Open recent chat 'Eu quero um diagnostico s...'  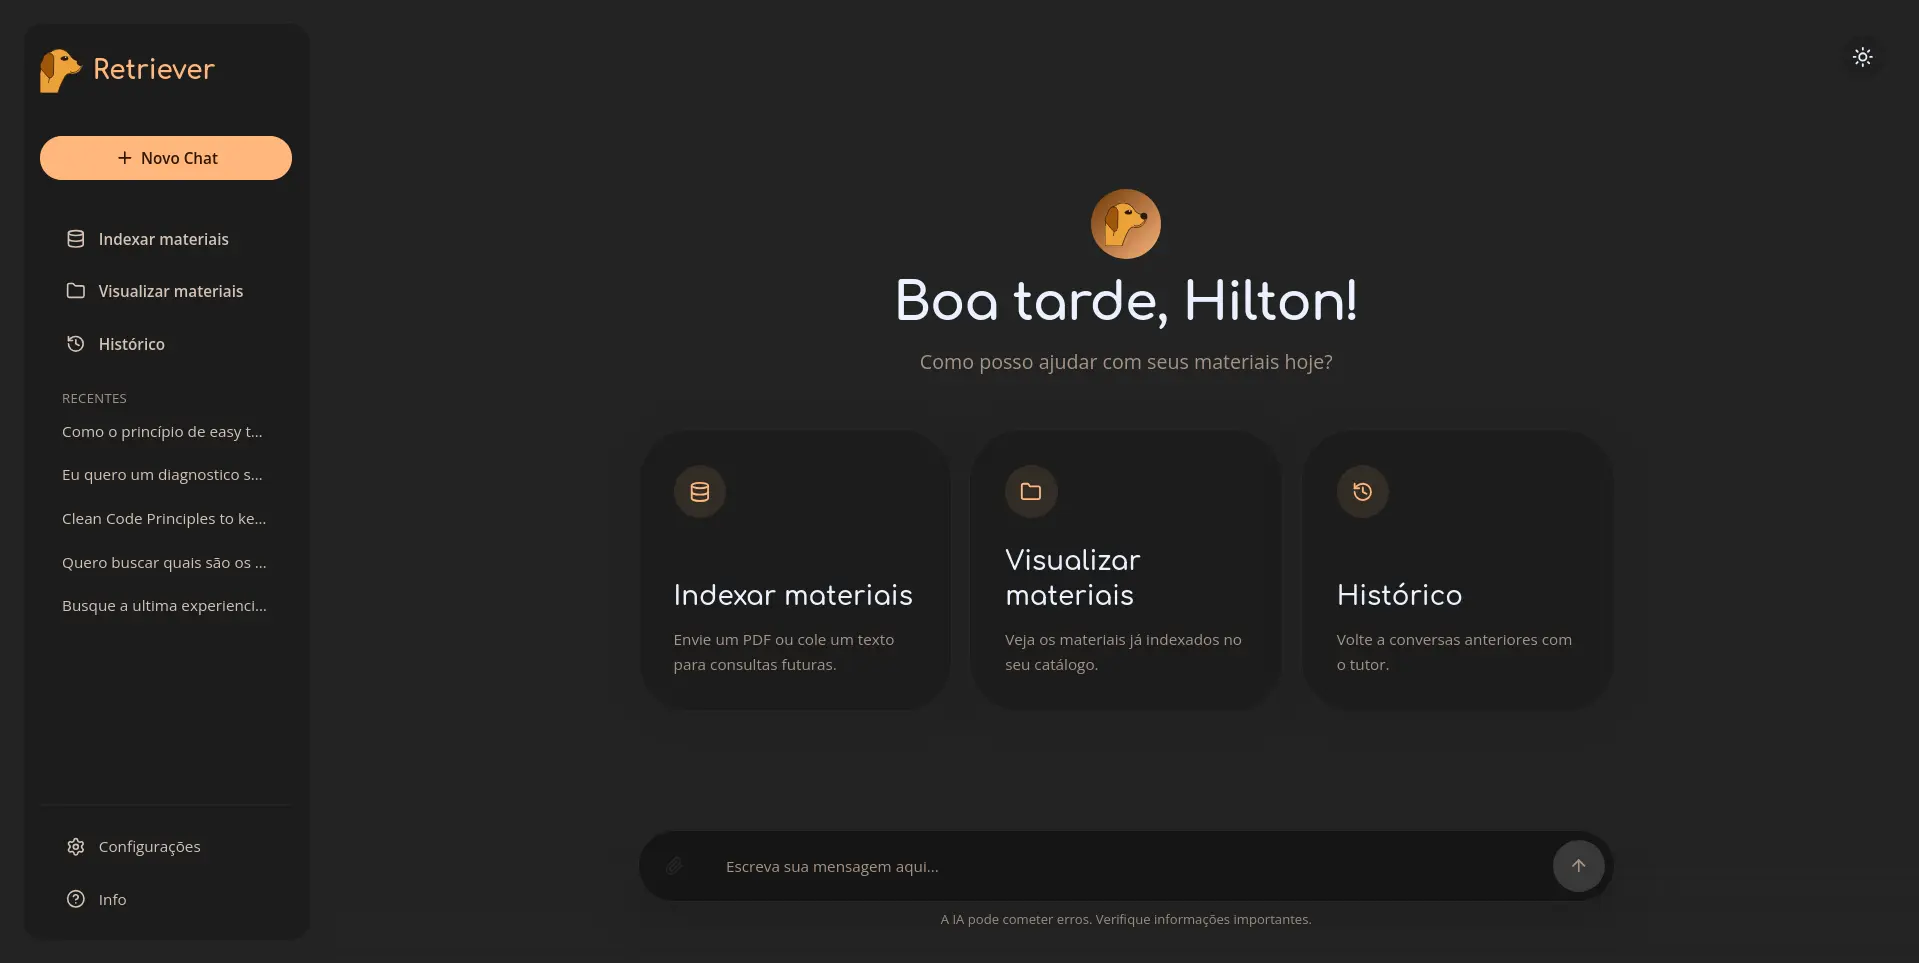(x=162, y=475)
